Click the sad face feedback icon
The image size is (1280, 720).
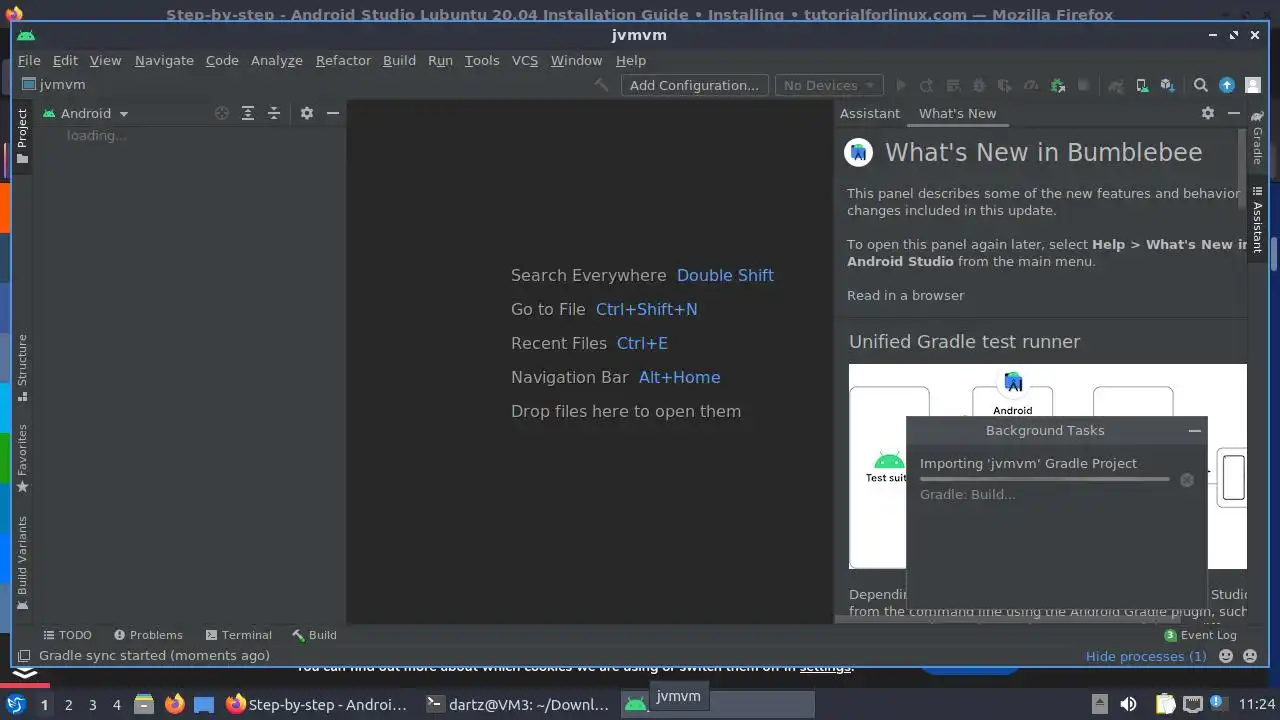[1250, 656]
